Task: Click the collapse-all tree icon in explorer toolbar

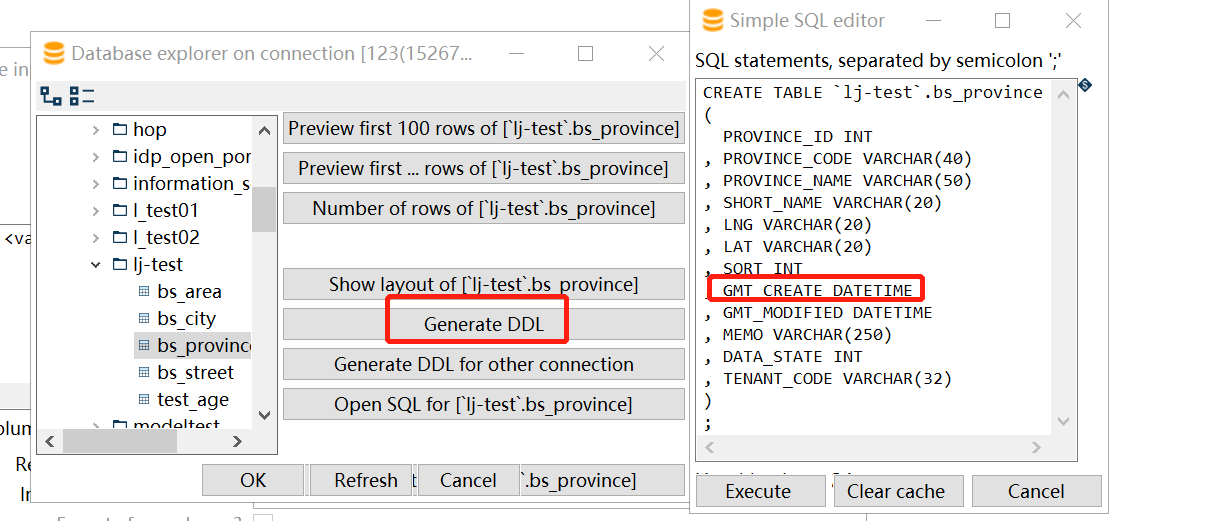Action: [x=82, y=96]
